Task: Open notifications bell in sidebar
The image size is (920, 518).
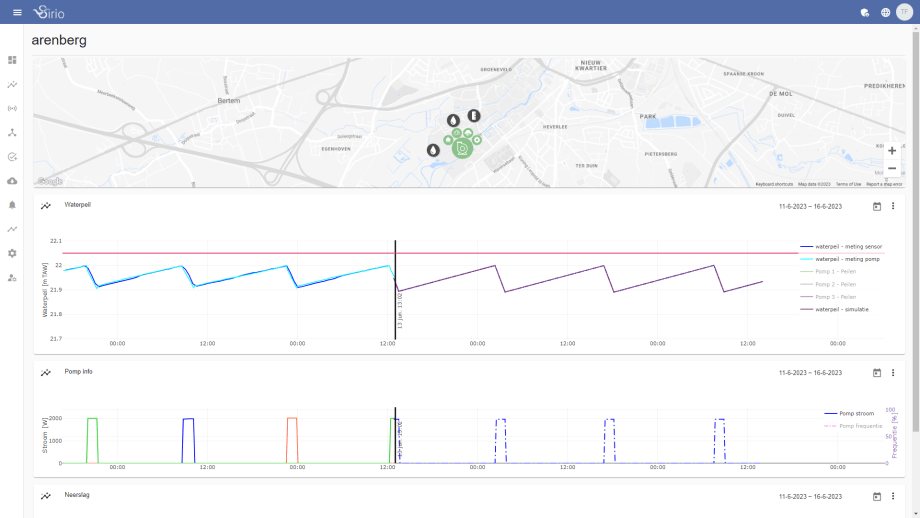Action: point(12,205)
